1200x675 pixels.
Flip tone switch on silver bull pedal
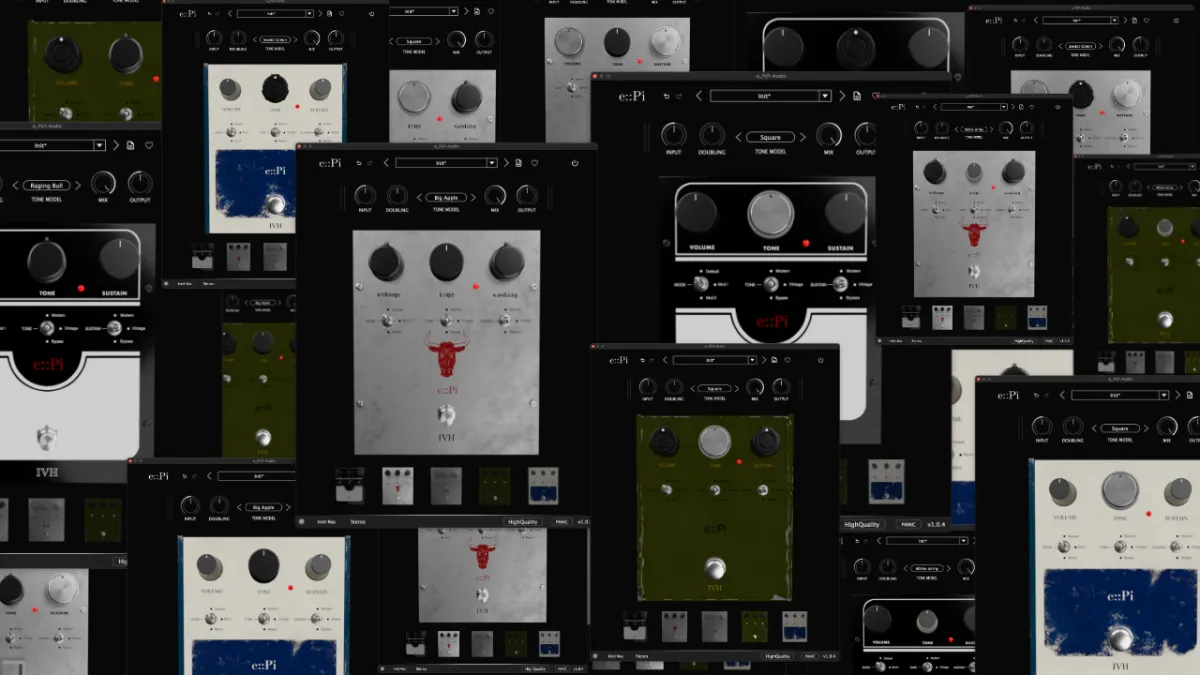coord(446,320)
